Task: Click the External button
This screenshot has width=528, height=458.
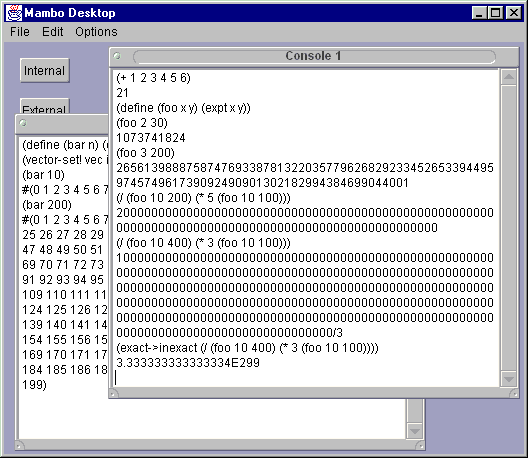Action: click(44, 106)
